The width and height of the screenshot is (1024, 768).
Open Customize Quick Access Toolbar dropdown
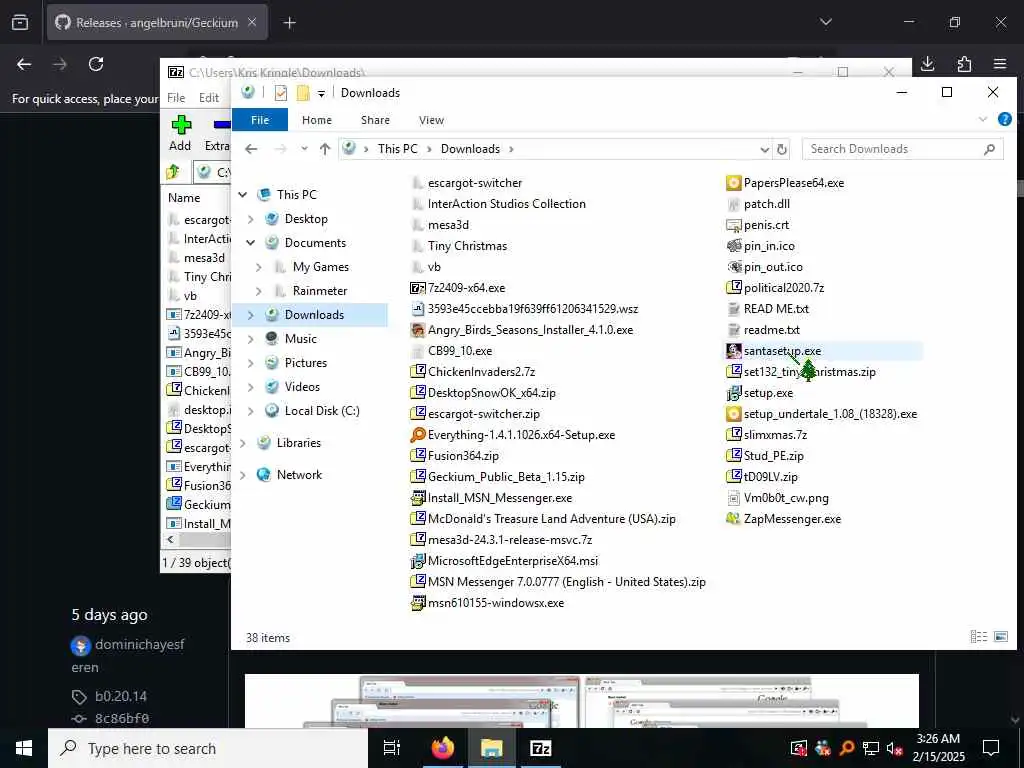click(321, 93)
